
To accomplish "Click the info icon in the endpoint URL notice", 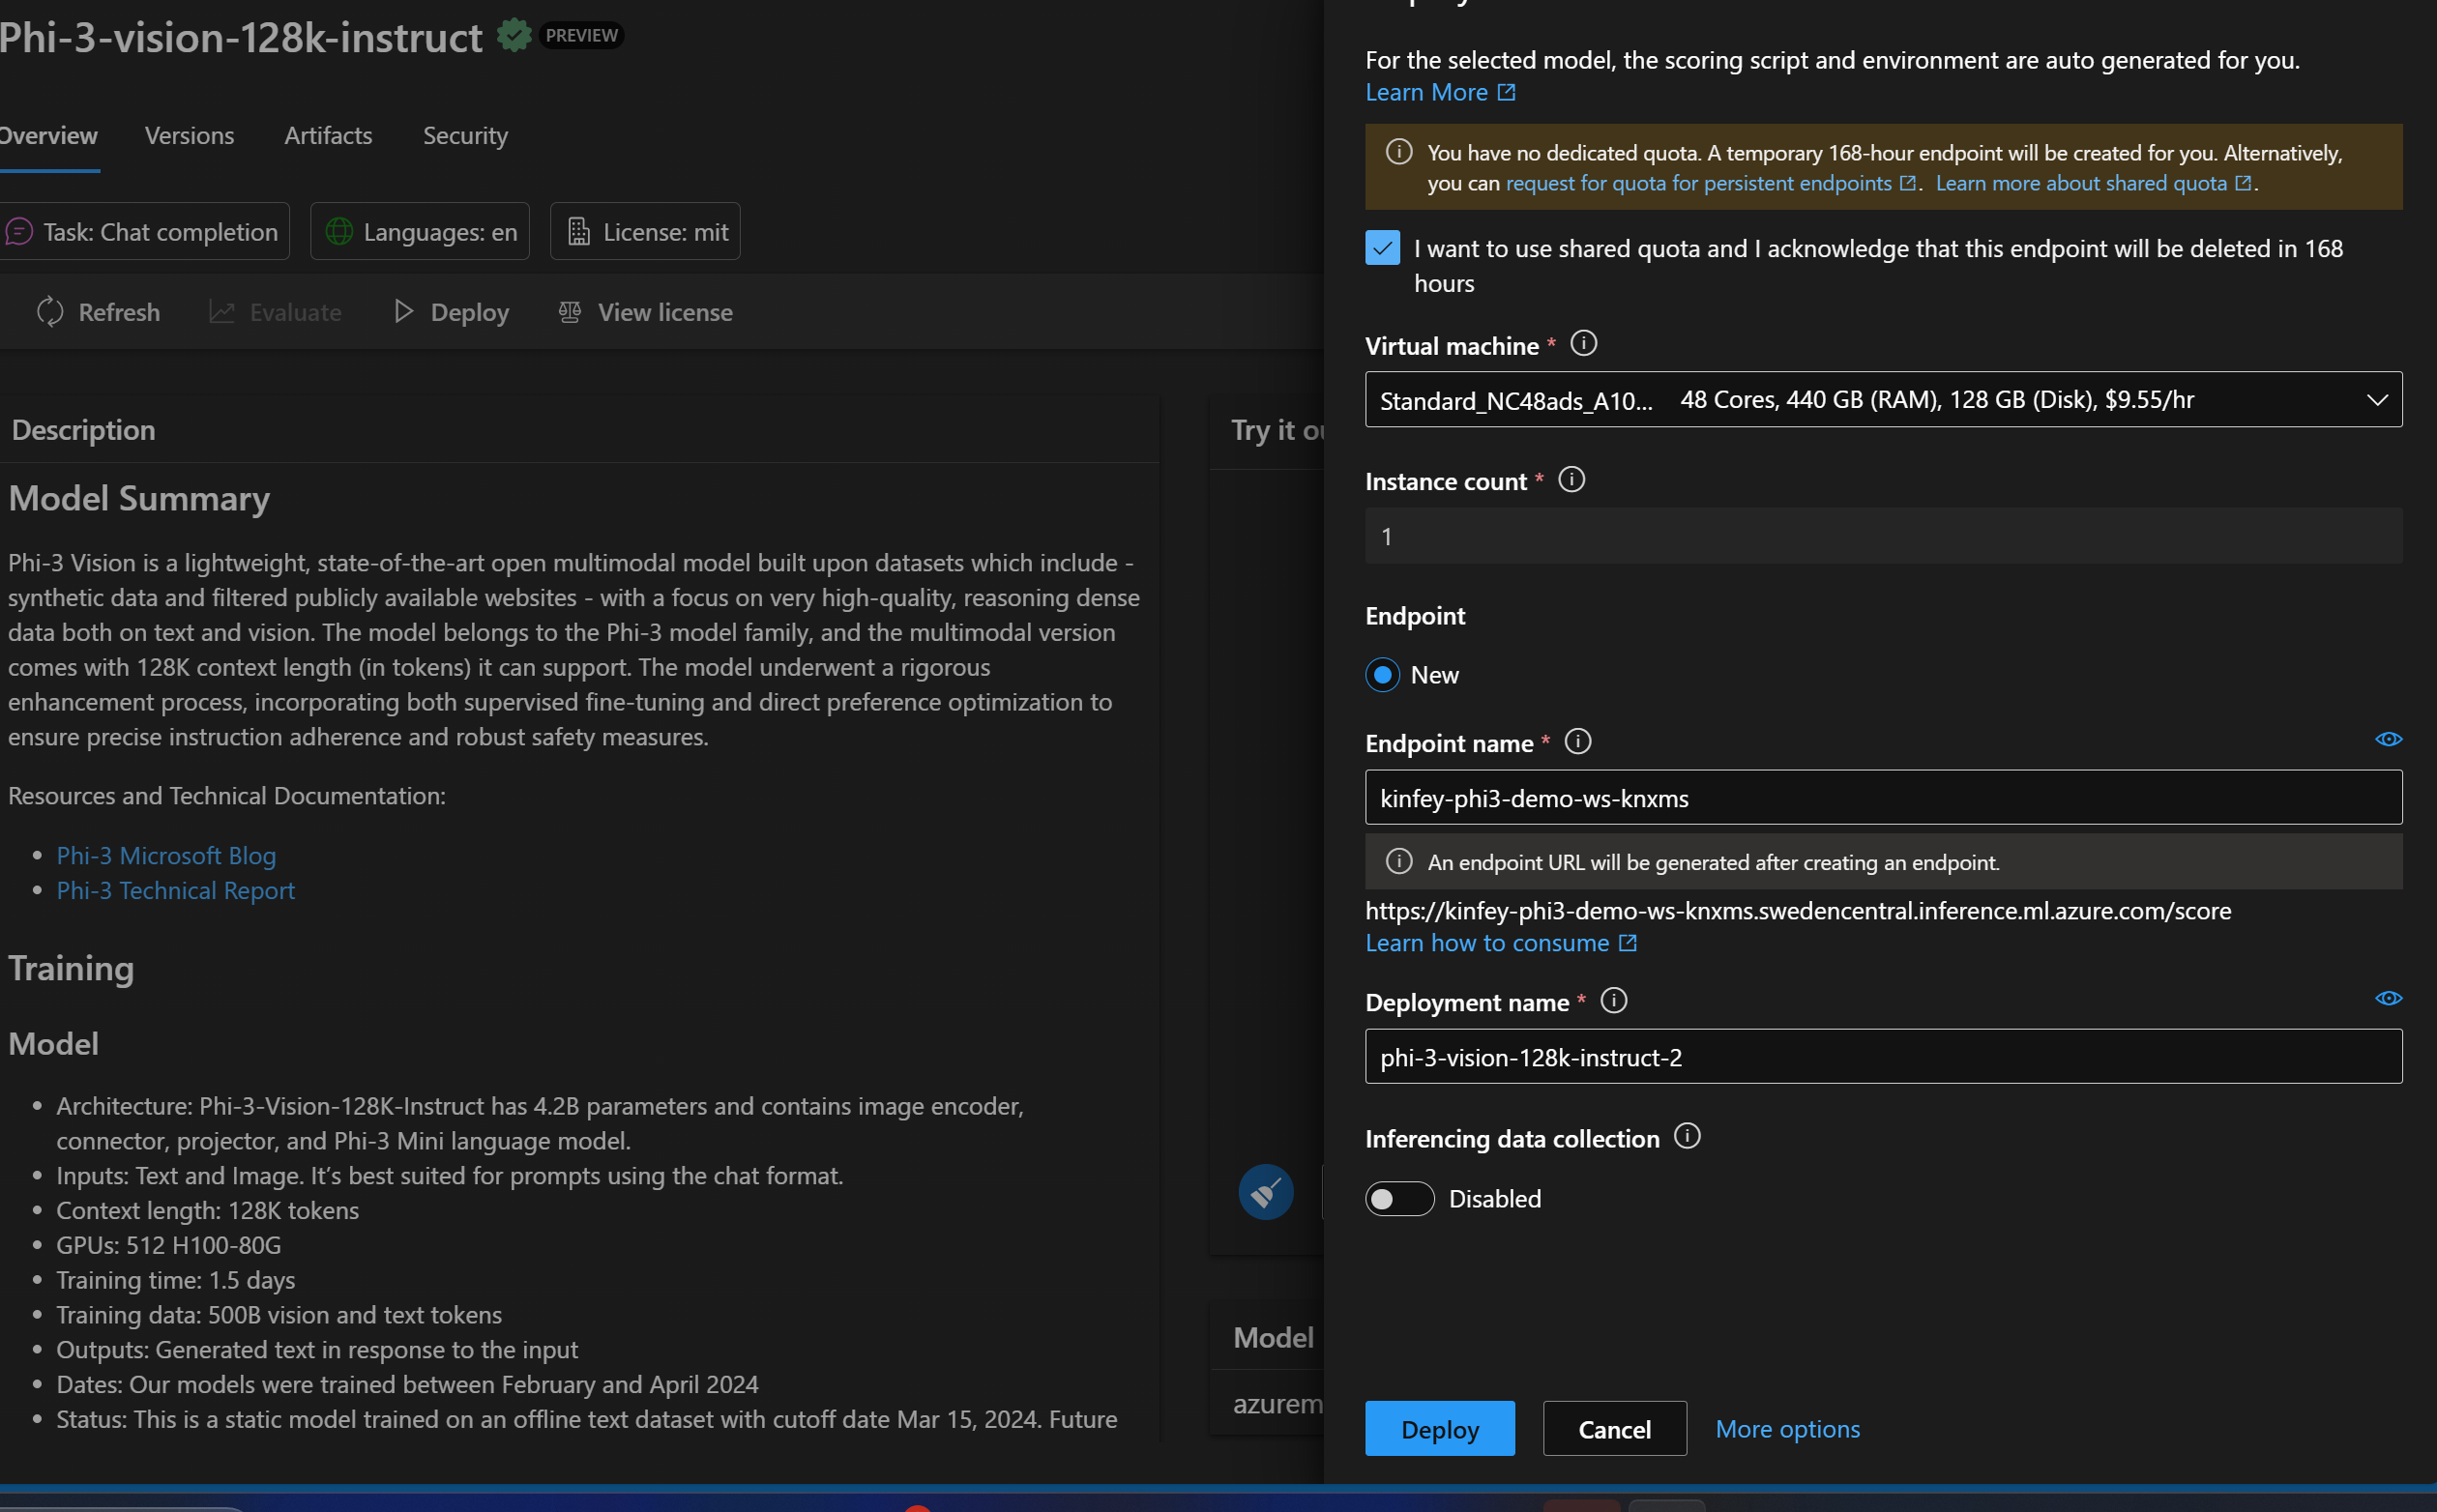I will point(1399,862).
